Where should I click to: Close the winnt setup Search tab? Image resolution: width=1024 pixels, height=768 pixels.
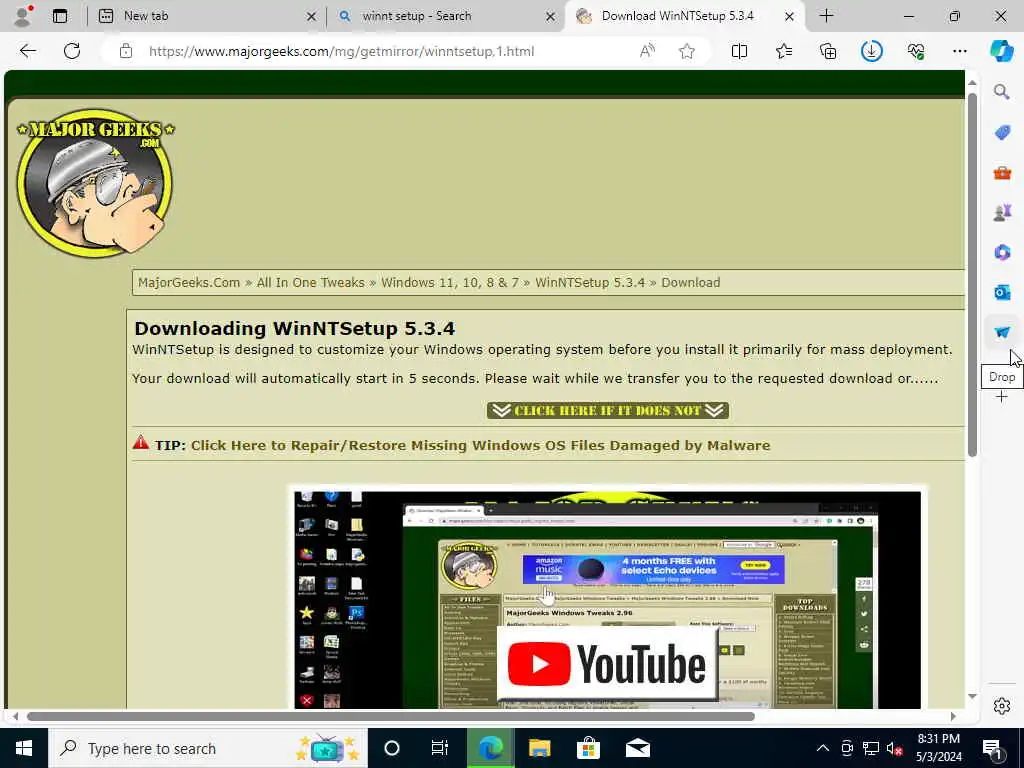click(x=551, y=16)
